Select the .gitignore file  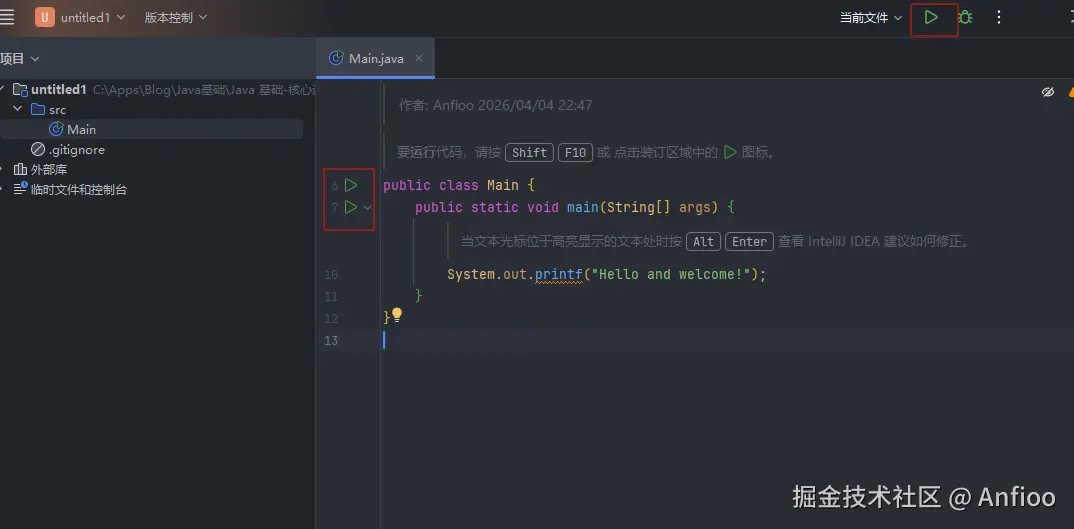pos(77,149)
